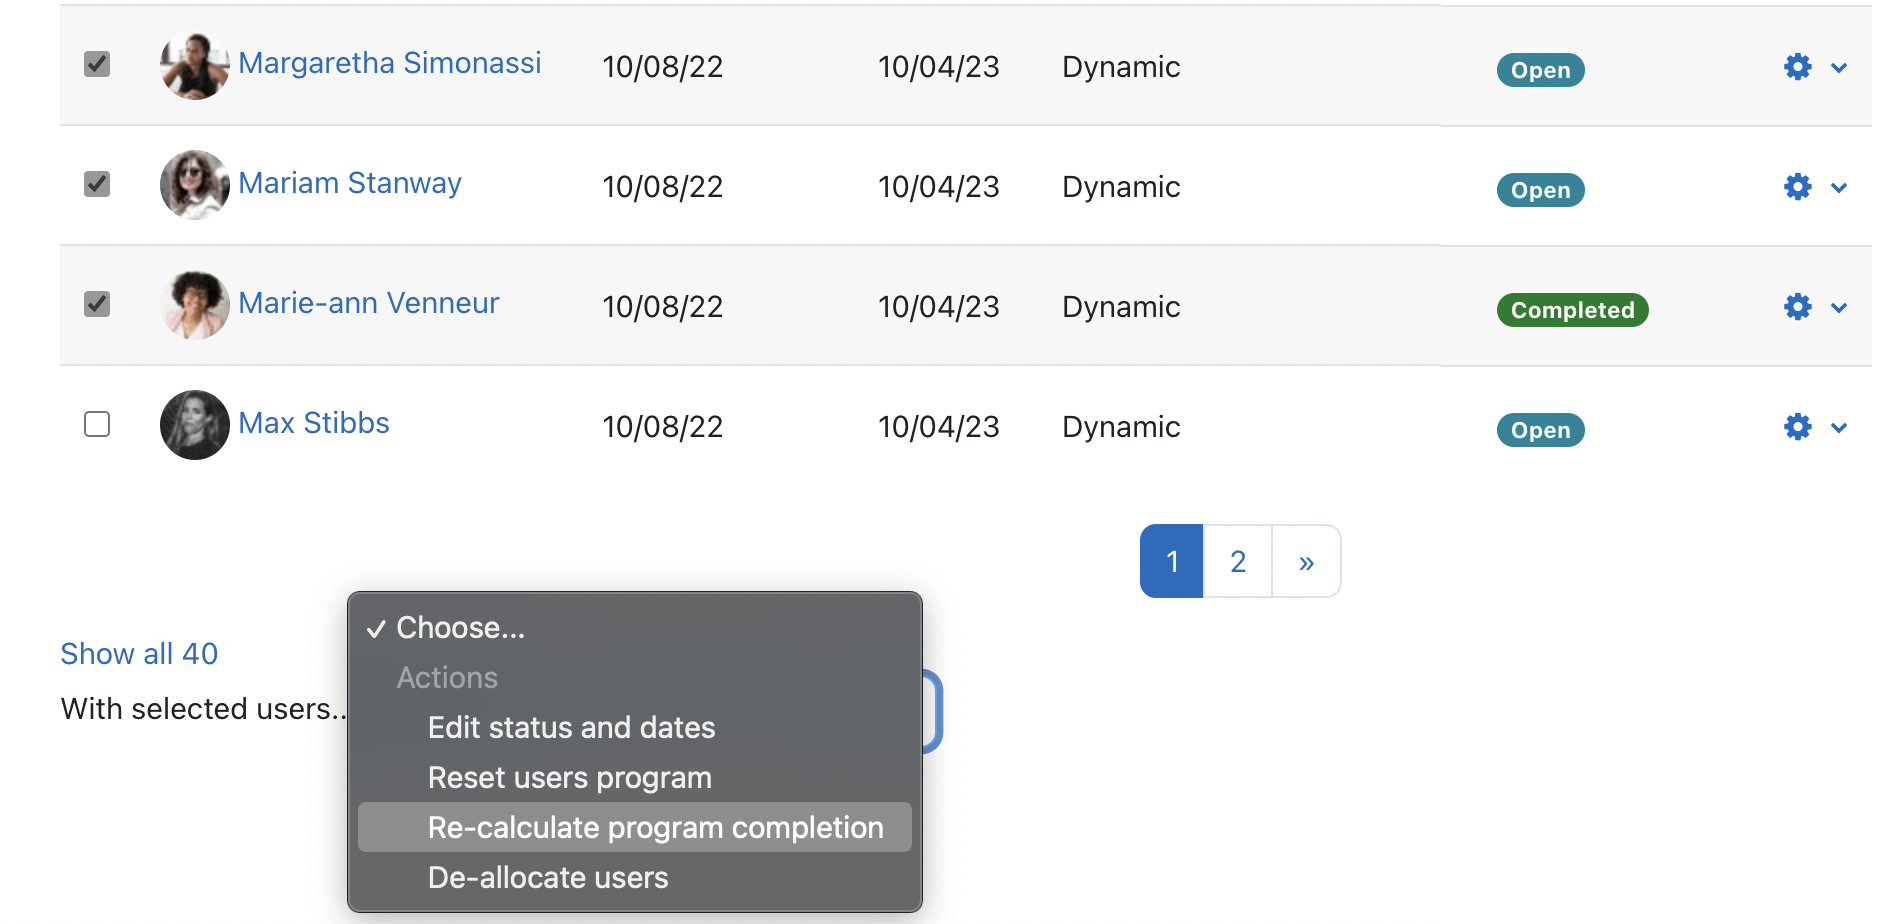The height and width of the screenshot is (924, 1877).
Task: Tick the checkbox for Max Stibbs
Action: 97,424
